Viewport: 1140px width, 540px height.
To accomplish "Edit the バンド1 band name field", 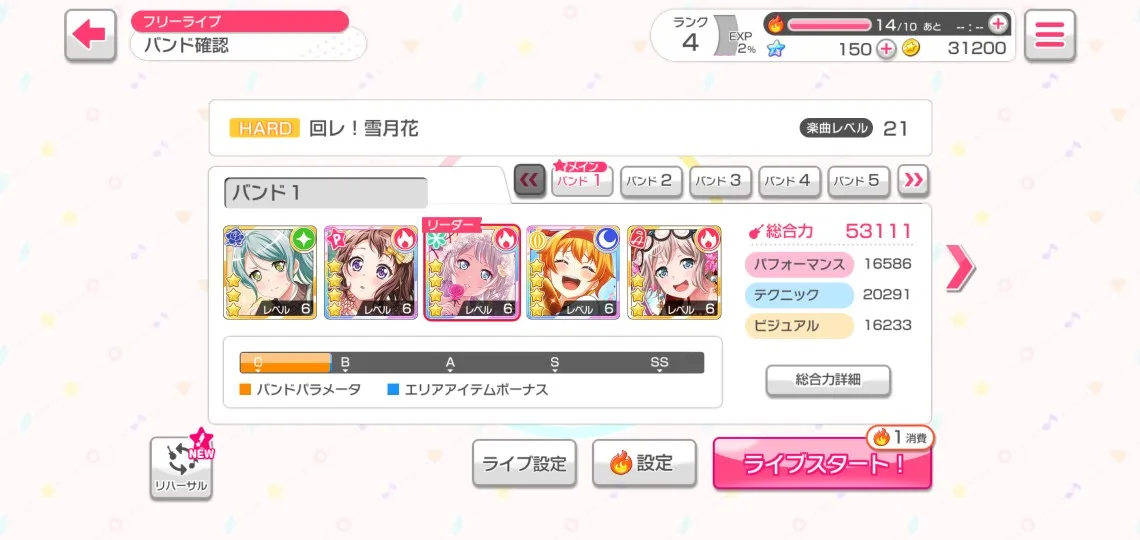I will pyautogui.click(x=326, y=193).
